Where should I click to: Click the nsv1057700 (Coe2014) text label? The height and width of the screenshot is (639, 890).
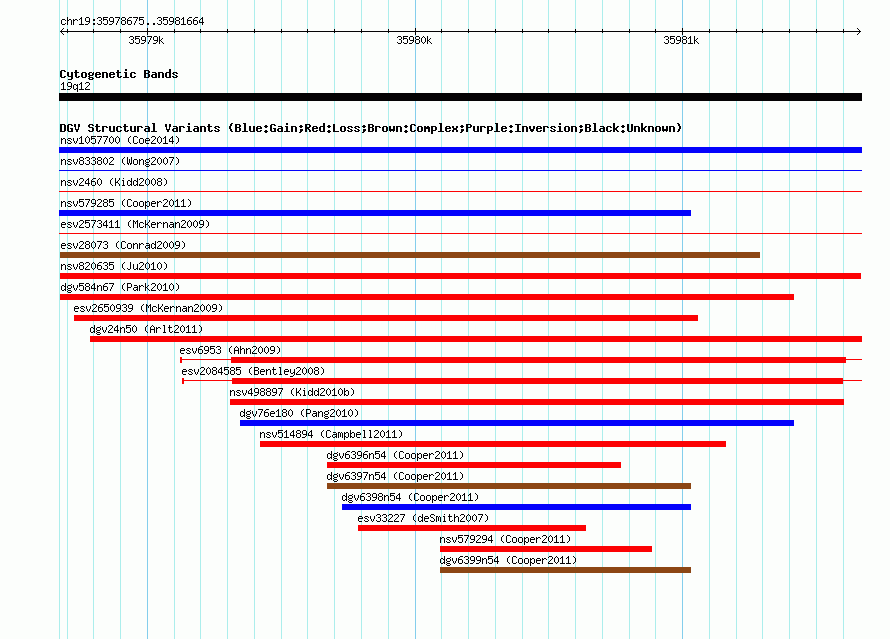coord(120,140)
